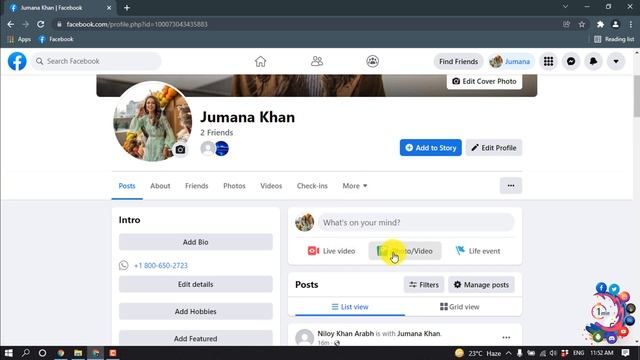
Task: Open the posts Filters button
Action: point(424,284)
